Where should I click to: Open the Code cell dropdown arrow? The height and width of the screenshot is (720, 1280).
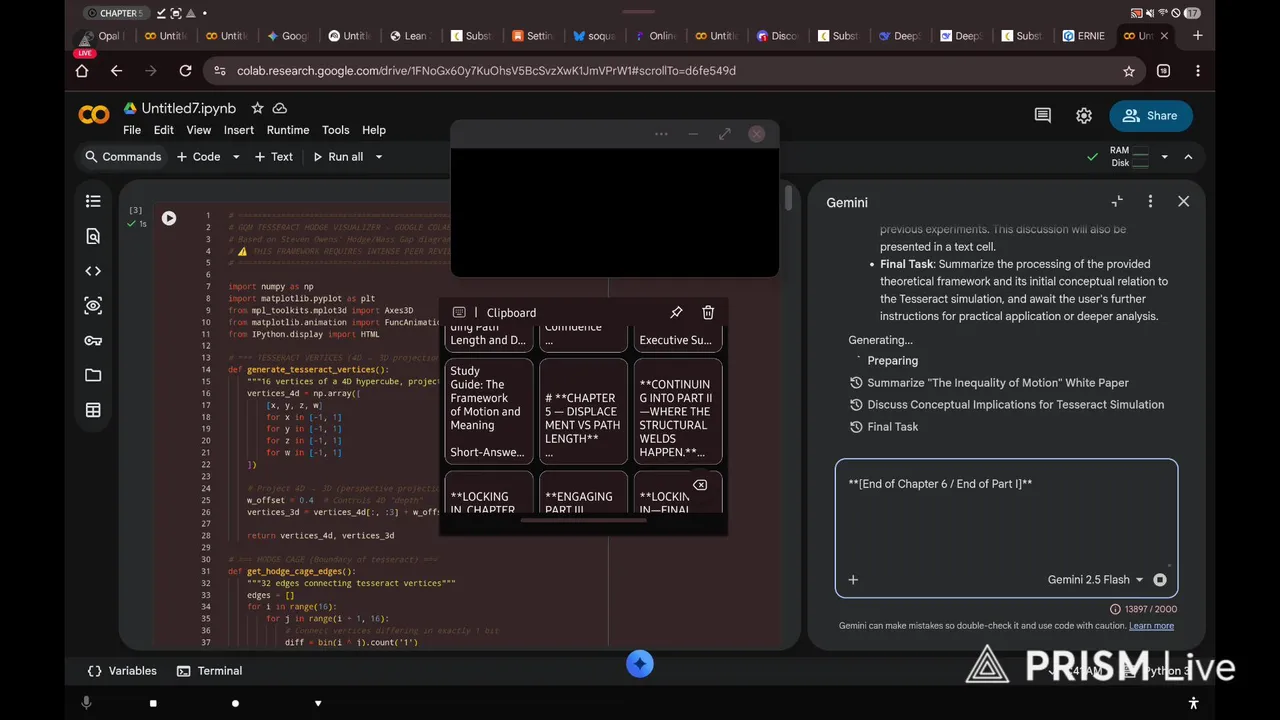(236, 157)
